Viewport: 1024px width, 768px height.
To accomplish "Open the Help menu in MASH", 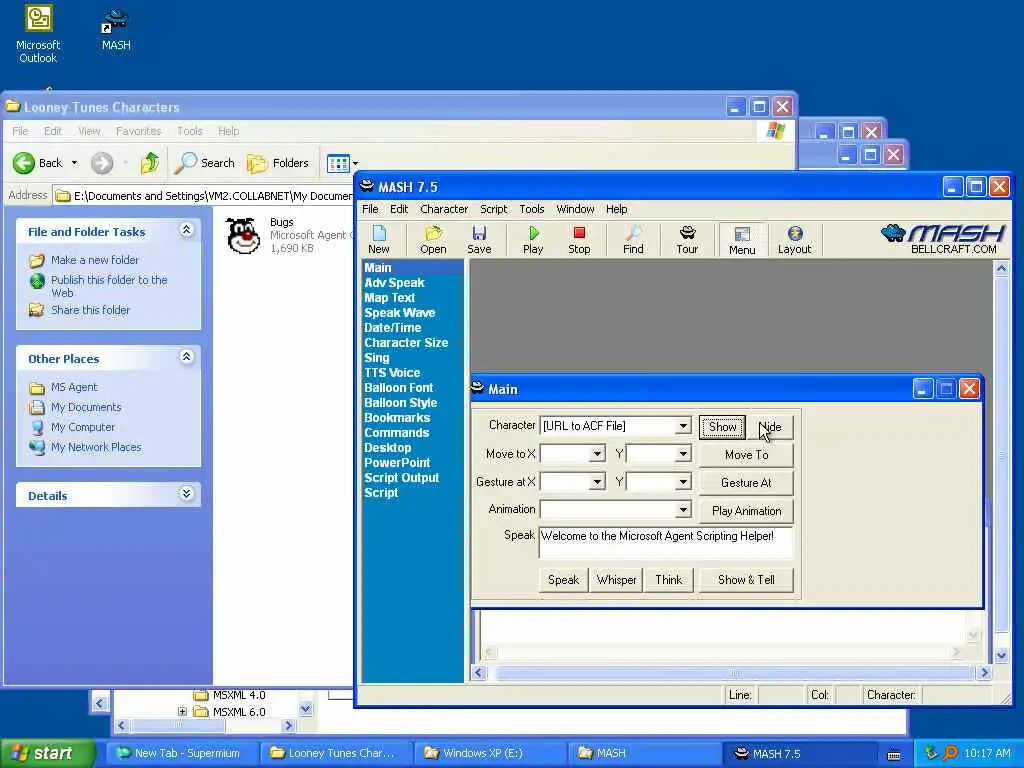I will pyautogui.click(x=616, y=209).
